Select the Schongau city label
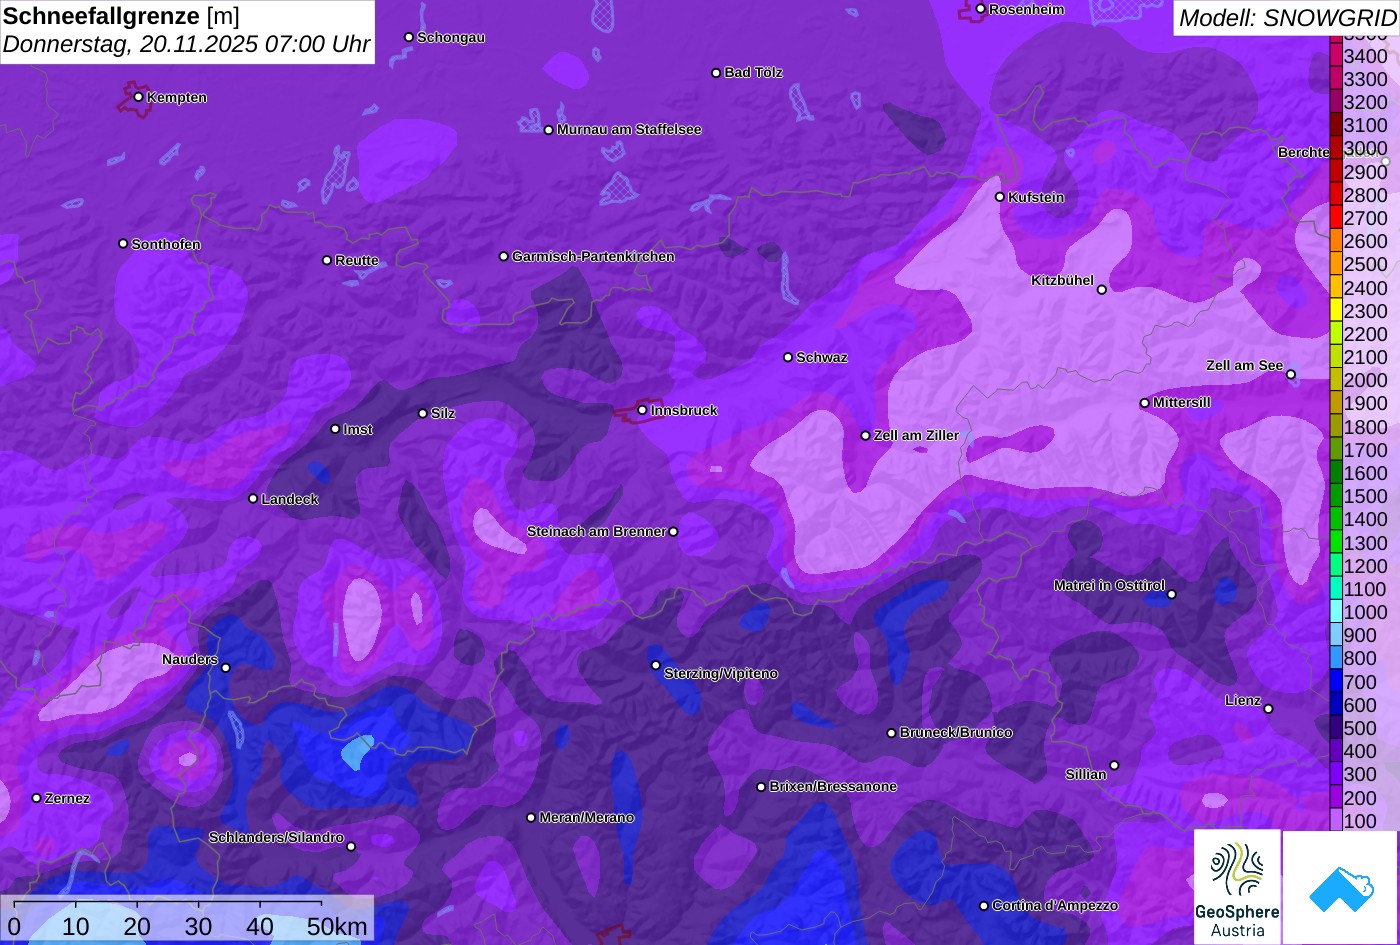Image resolution: width=1400 pixels, height=945 pixels. pyautogui.click(x=451, y=37)
